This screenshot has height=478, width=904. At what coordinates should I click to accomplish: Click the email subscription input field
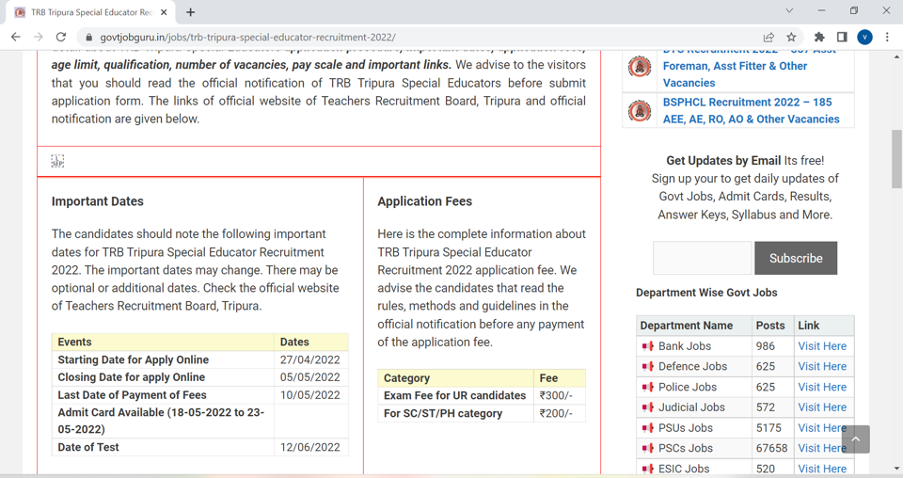702,258
